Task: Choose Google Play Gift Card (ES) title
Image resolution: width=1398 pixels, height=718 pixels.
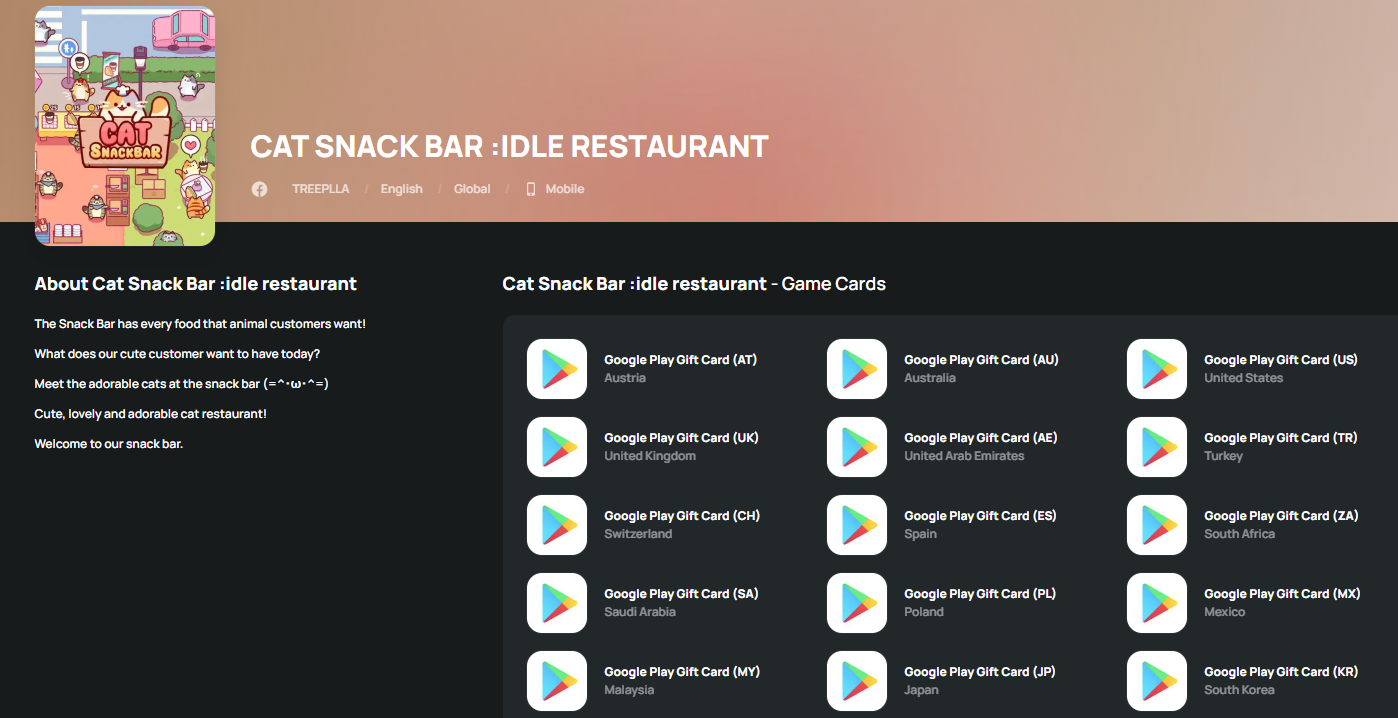Action: (x=980, y=516)
